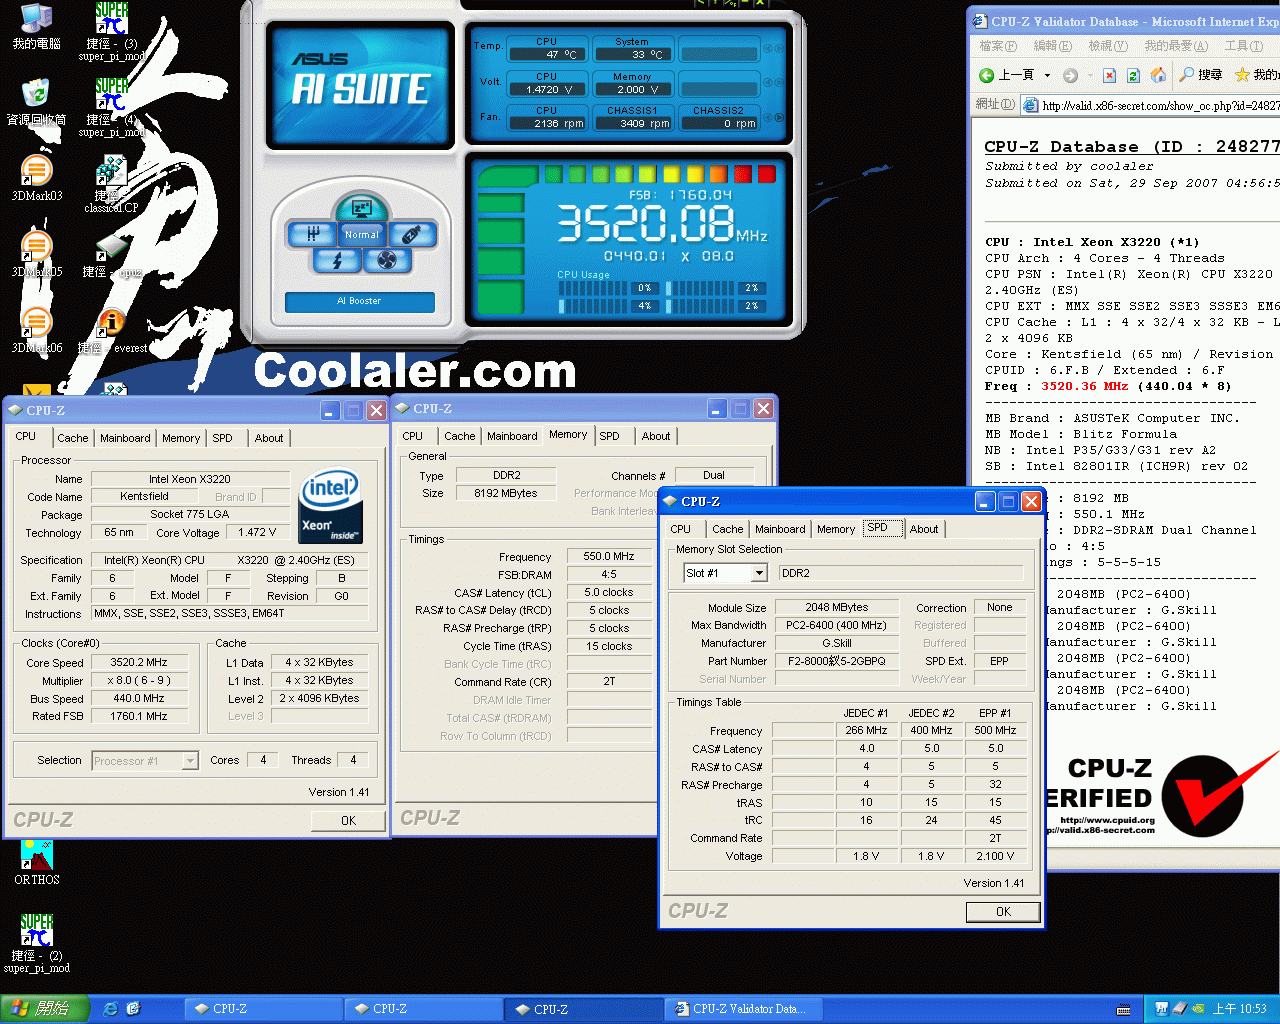
Task: Click the gear-shift icon in AI Suite
Action: click(x=312, y=235)
